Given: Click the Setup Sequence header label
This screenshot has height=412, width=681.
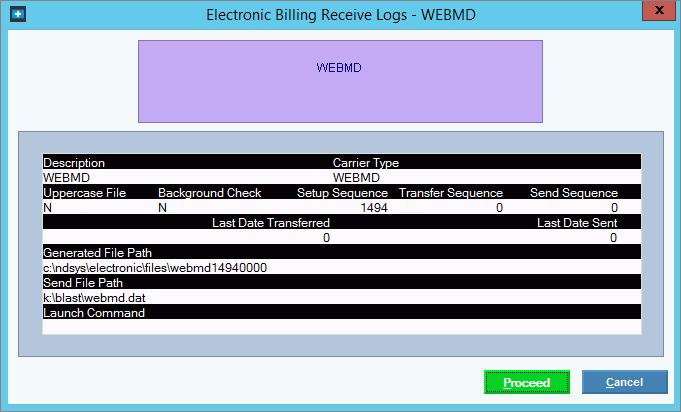Looking at the screenshot, I should tap(342, 193).
